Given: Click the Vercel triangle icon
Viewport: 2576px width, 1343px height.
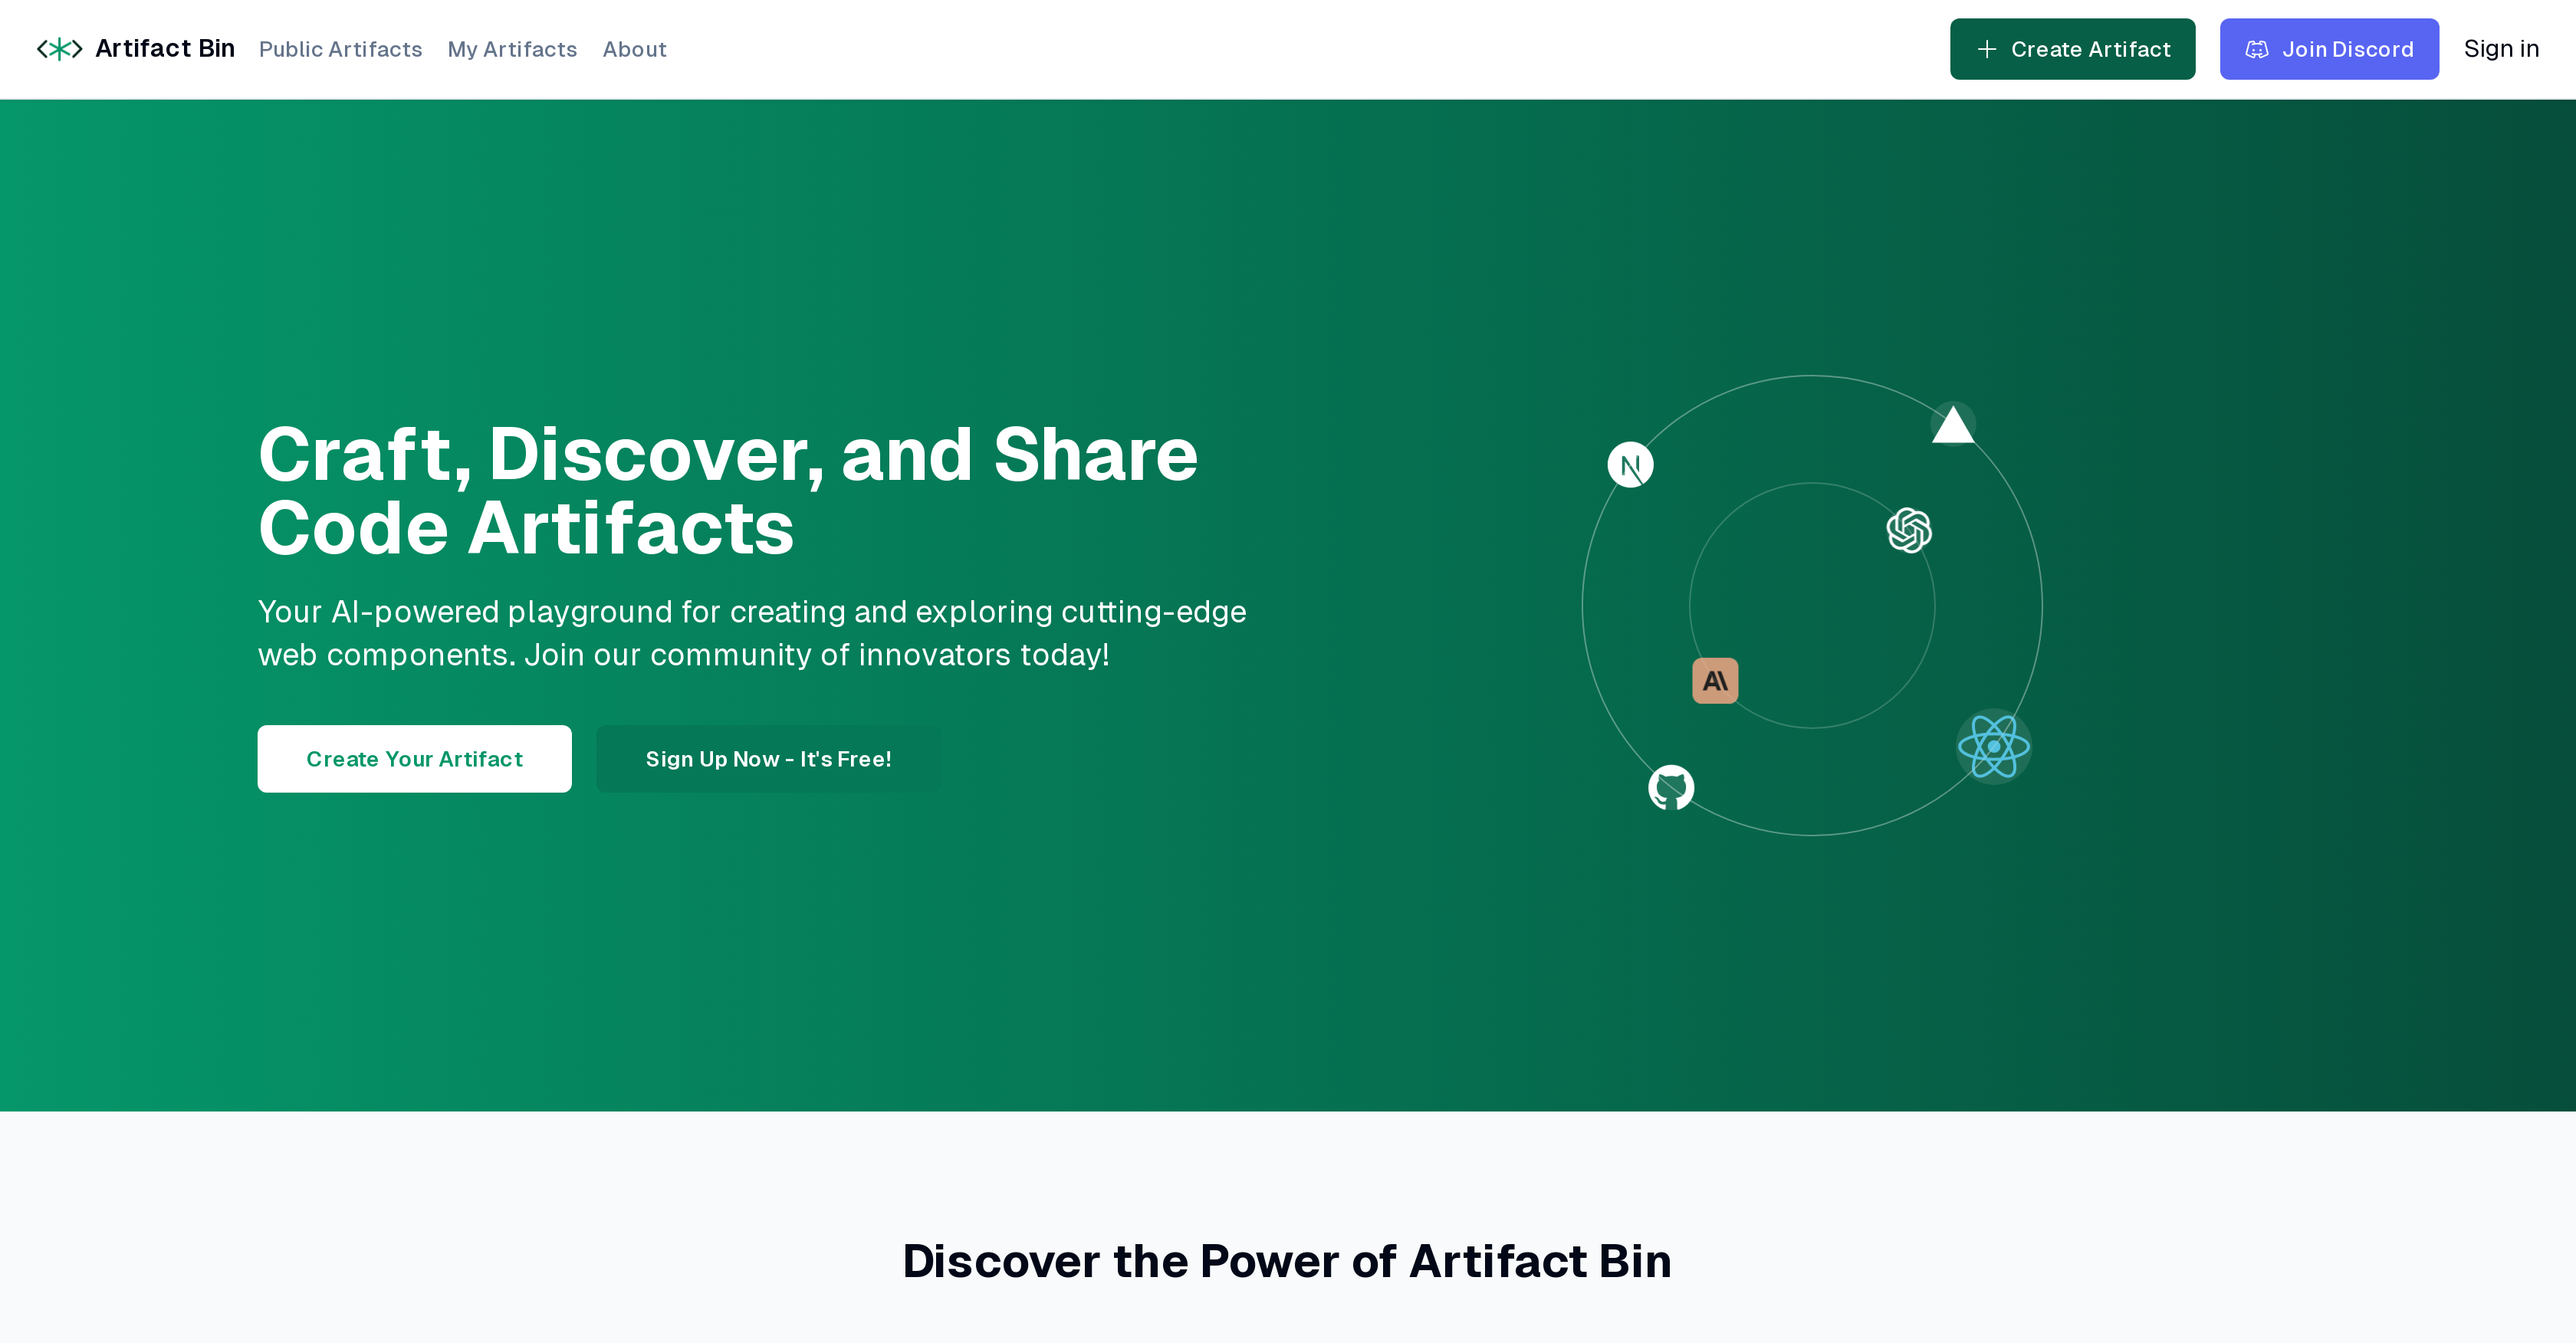Looking at the screenshot, I should (x=1951, y=424).
